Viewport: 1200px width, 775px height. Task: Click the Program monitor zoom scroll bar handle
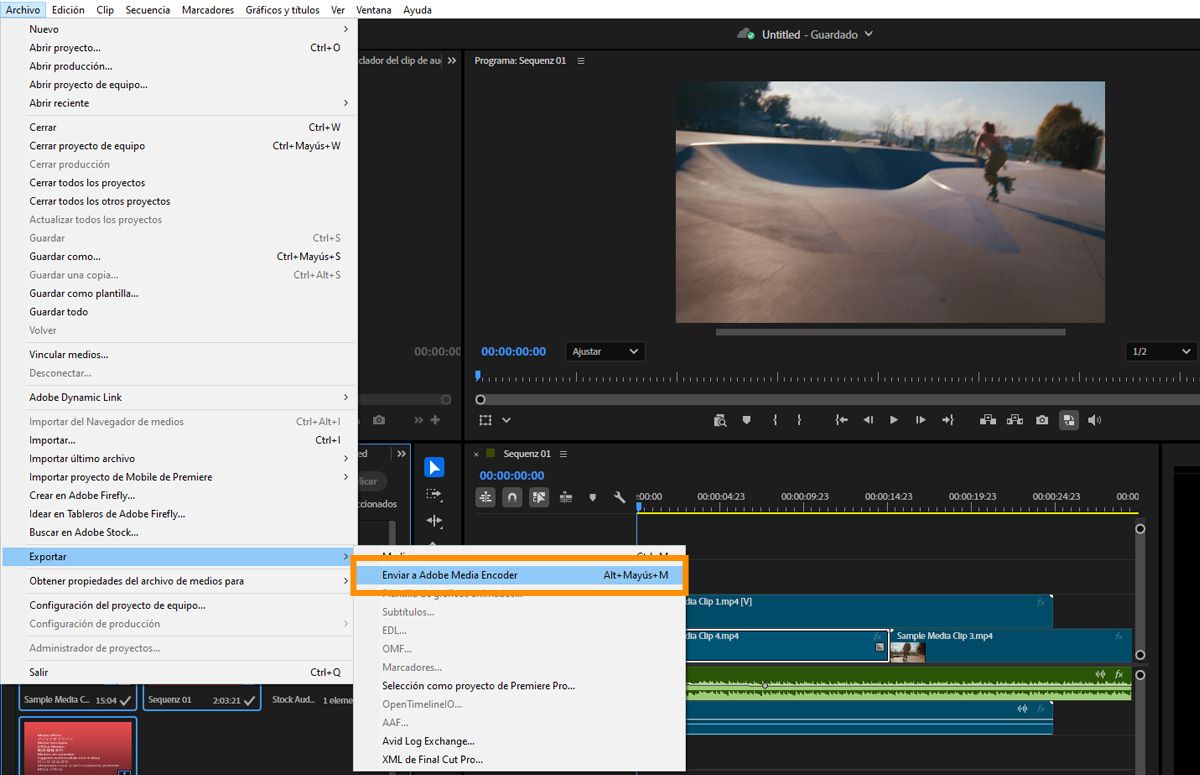[x=480, y=399]
